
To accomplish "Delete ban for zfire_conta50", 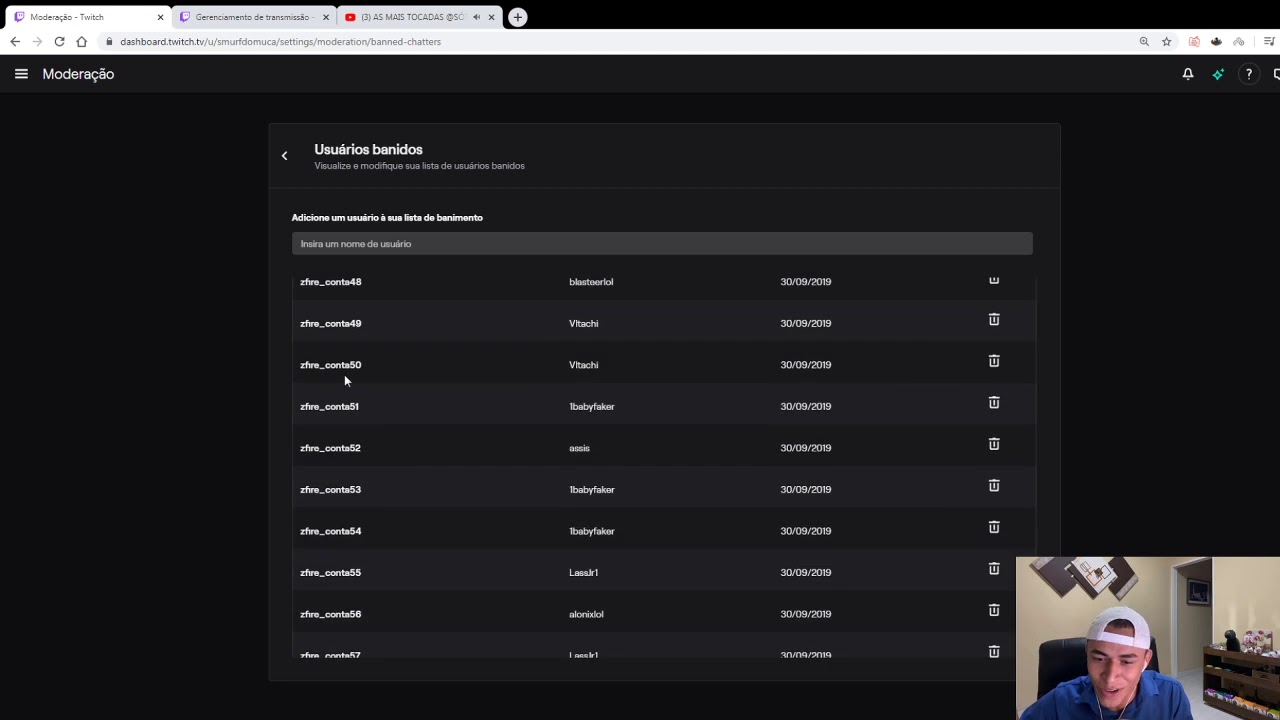I will (994, 361).
